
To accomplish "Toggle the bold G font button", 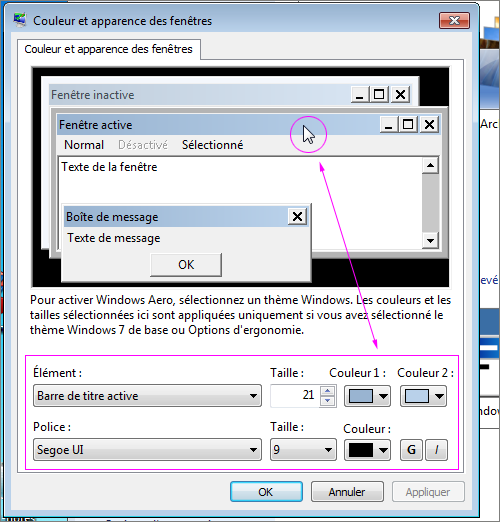I will tap(411, 450).
